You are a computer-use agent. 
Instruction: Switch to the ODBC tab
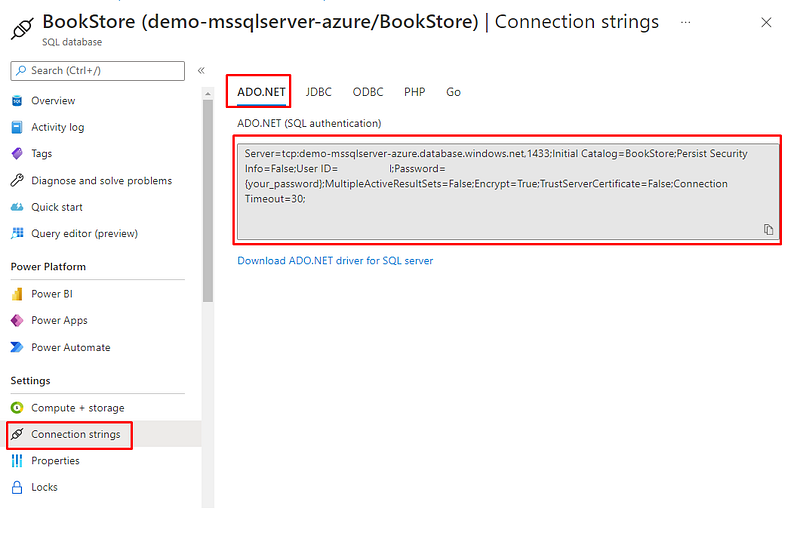point(368,92)
